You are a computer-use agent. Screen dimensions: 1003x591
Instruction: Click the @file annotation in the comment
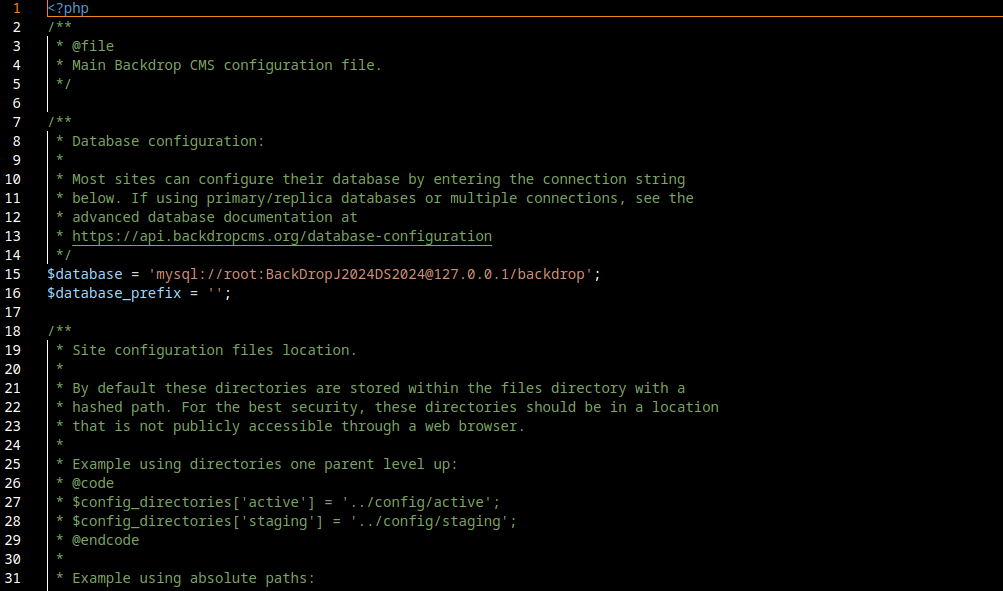pyautogui.click(x=93, y=46)
